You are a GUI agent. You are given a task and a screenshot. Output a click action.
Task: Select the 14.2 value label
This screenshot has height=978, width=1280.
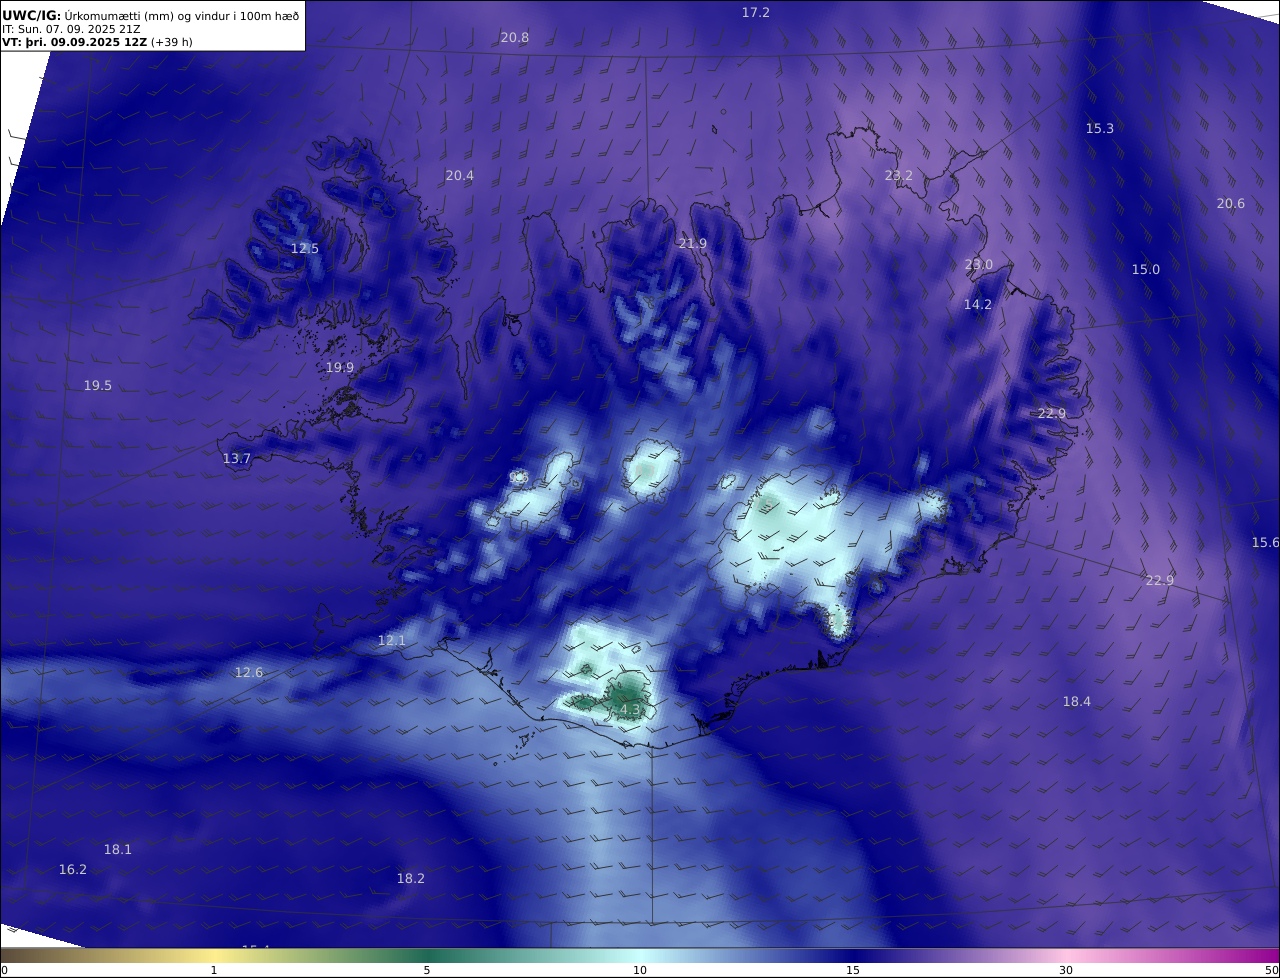[x=978, y=304]
